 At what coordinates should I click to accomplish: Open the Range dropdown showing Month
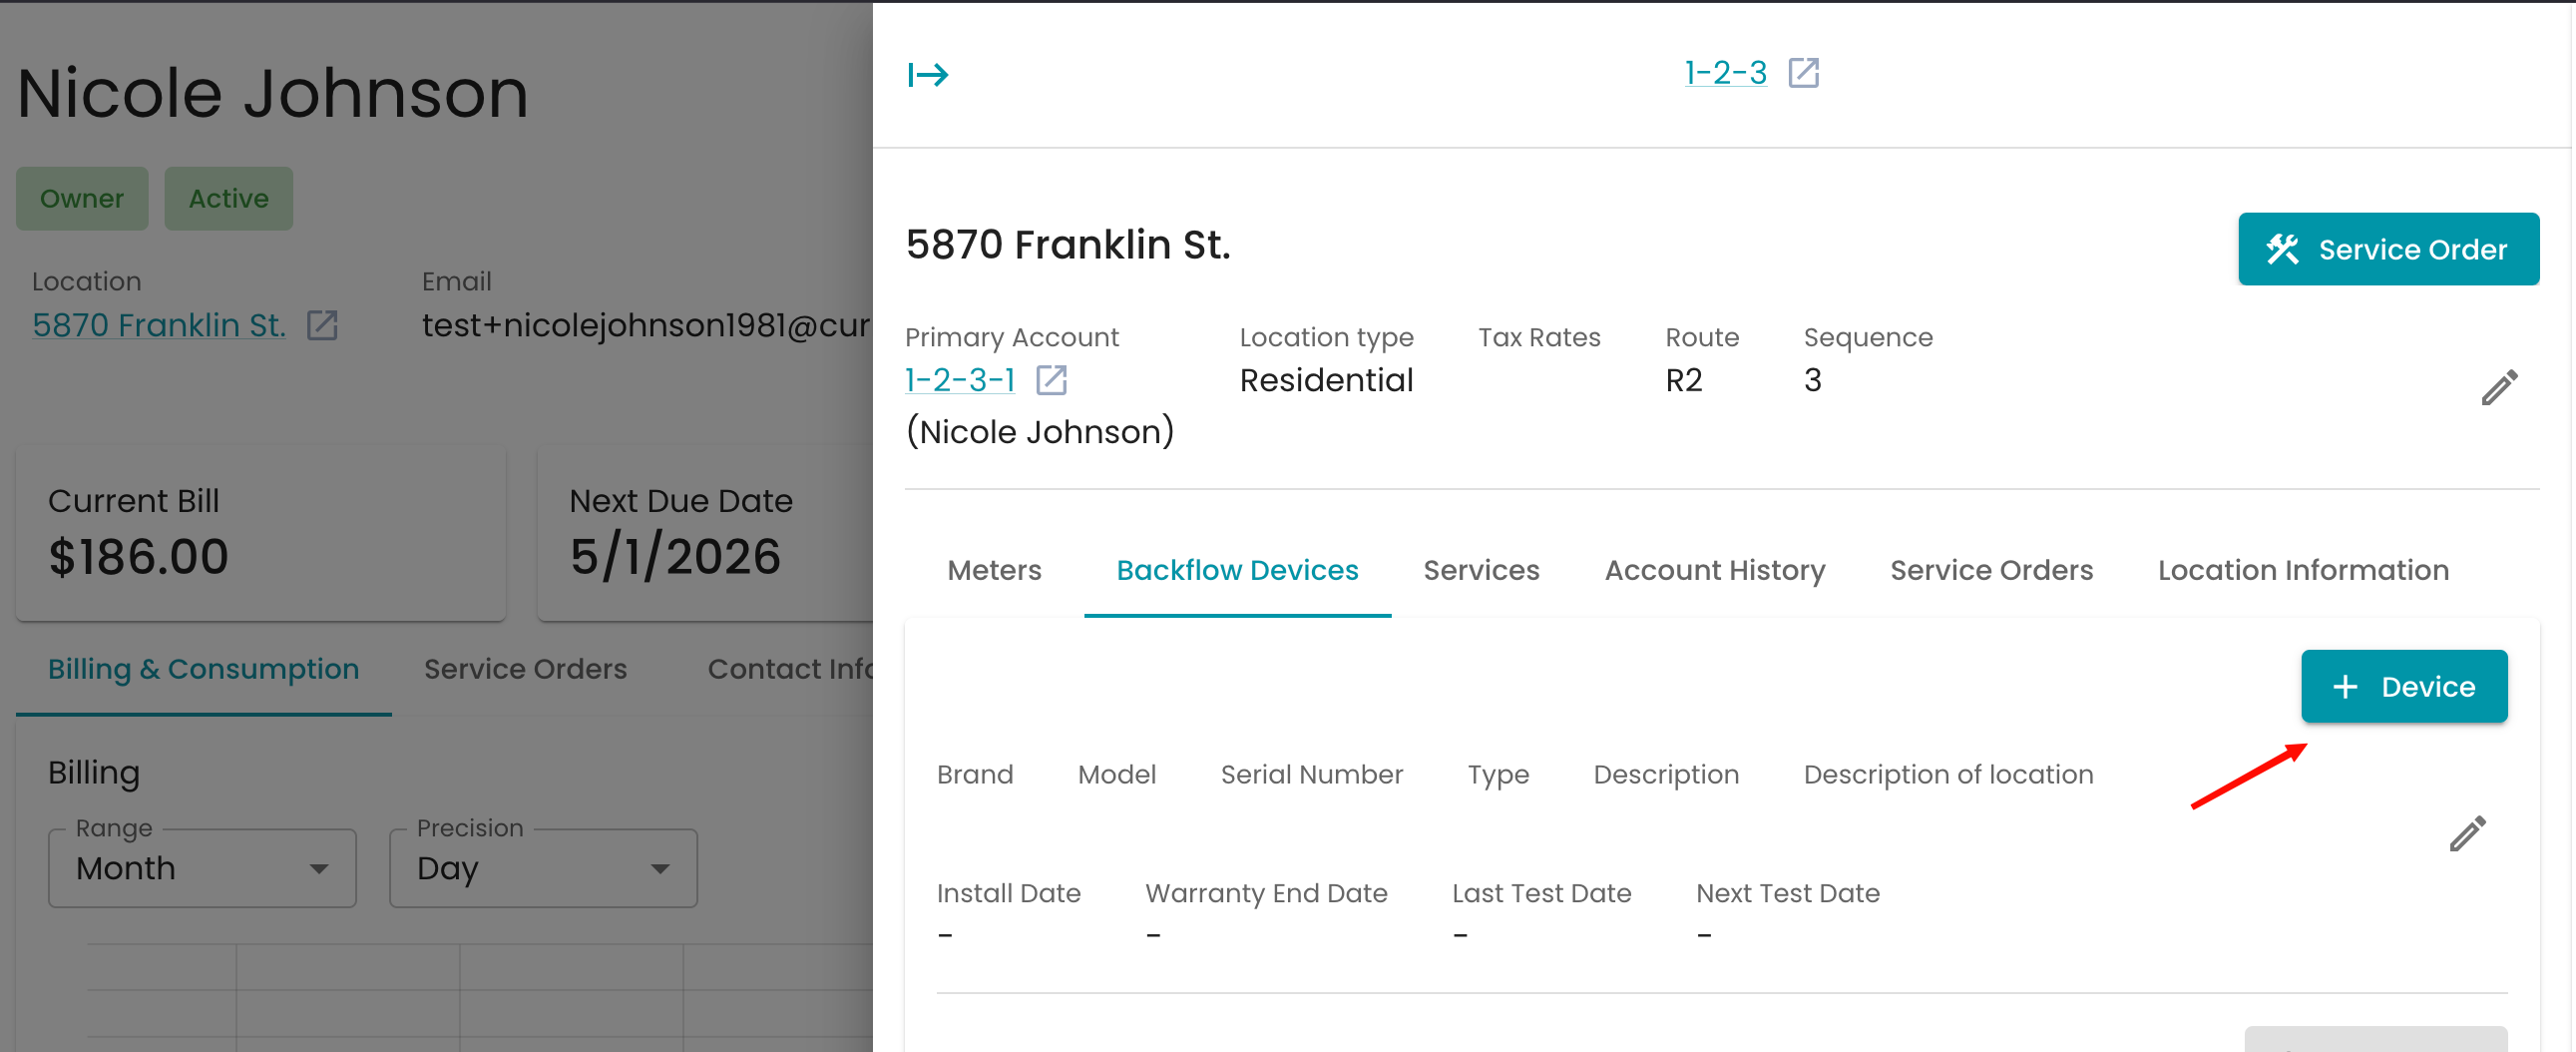[202, 868]
